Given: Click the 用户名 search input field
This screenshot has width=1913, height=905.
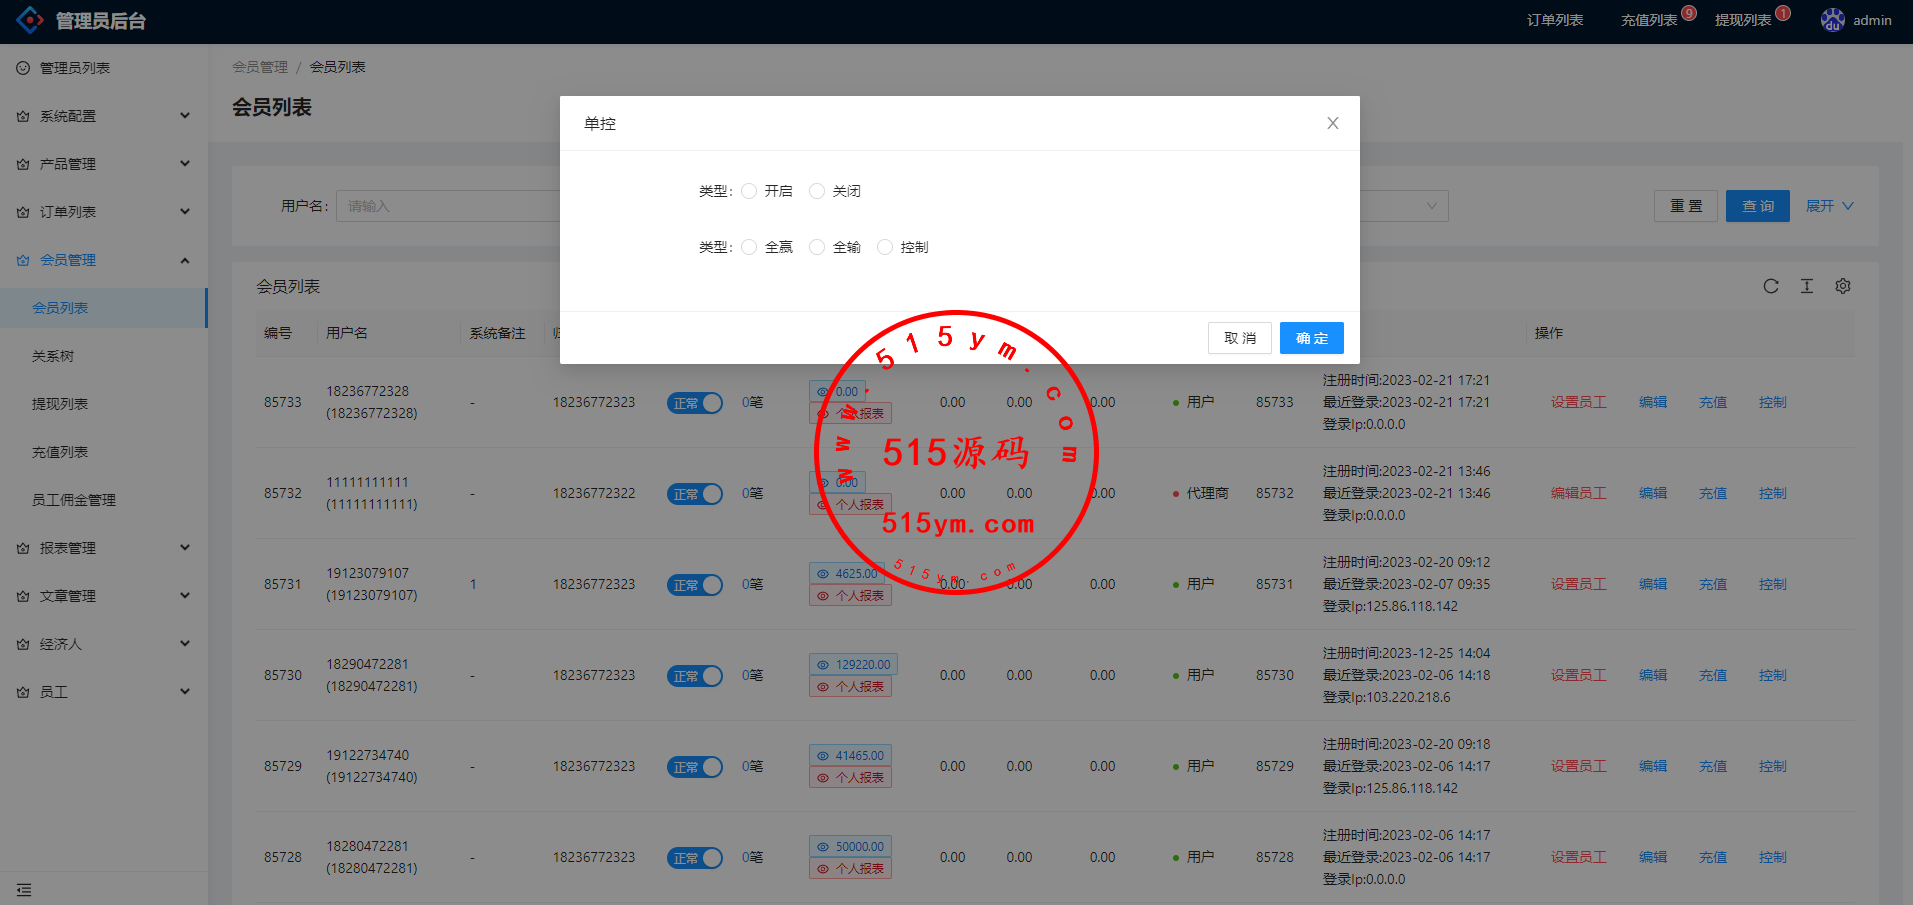Looking at the screenshot, I should [x=450, y=206].
